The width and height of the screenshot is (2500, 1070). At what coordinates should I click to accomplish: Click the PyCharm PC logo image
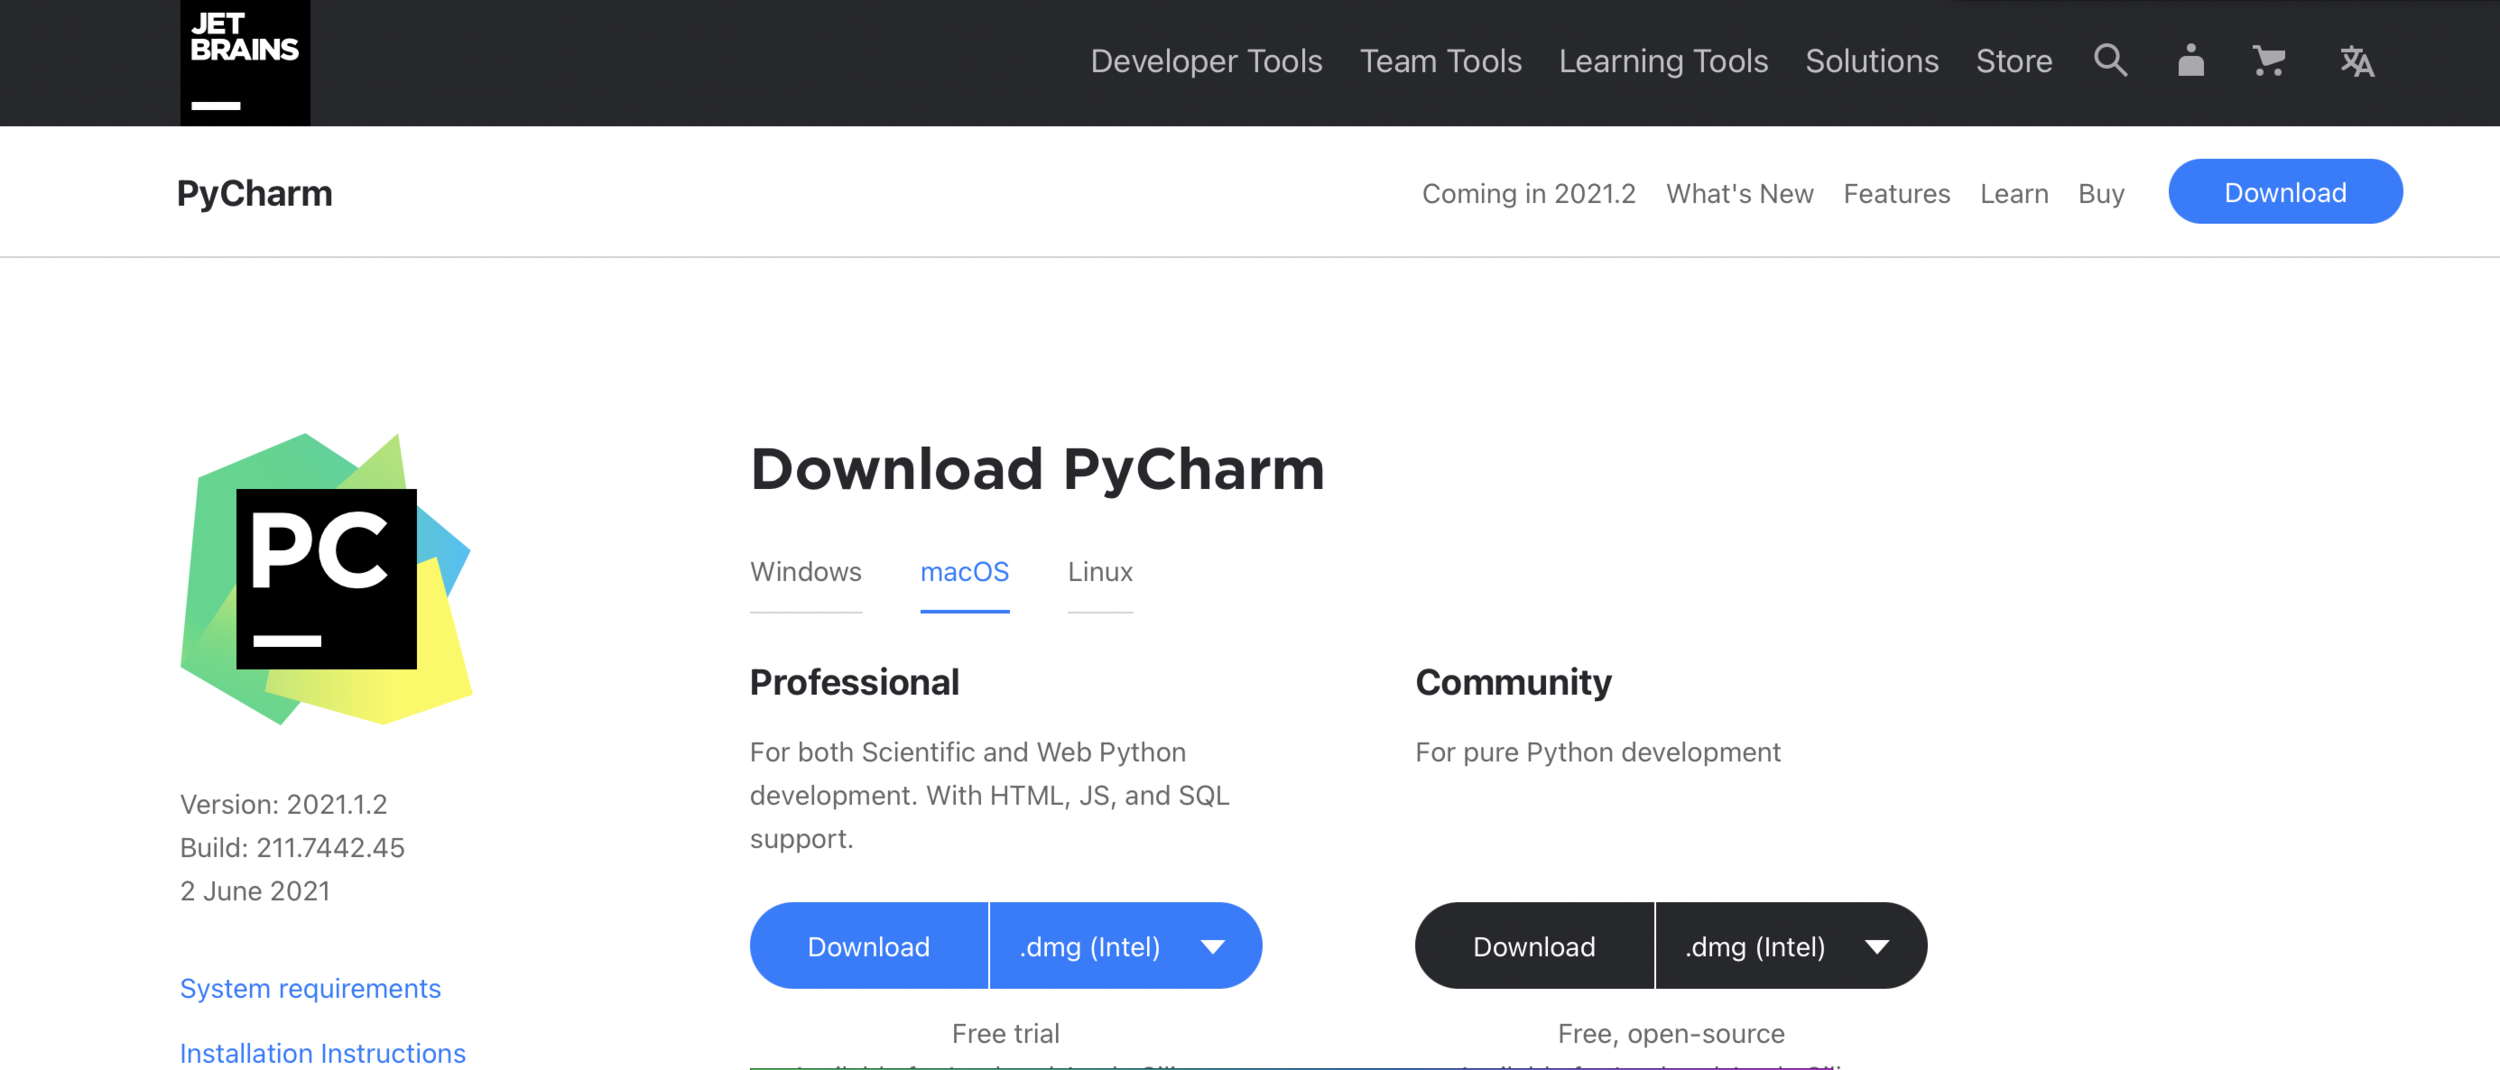click(x=326, y=579)
